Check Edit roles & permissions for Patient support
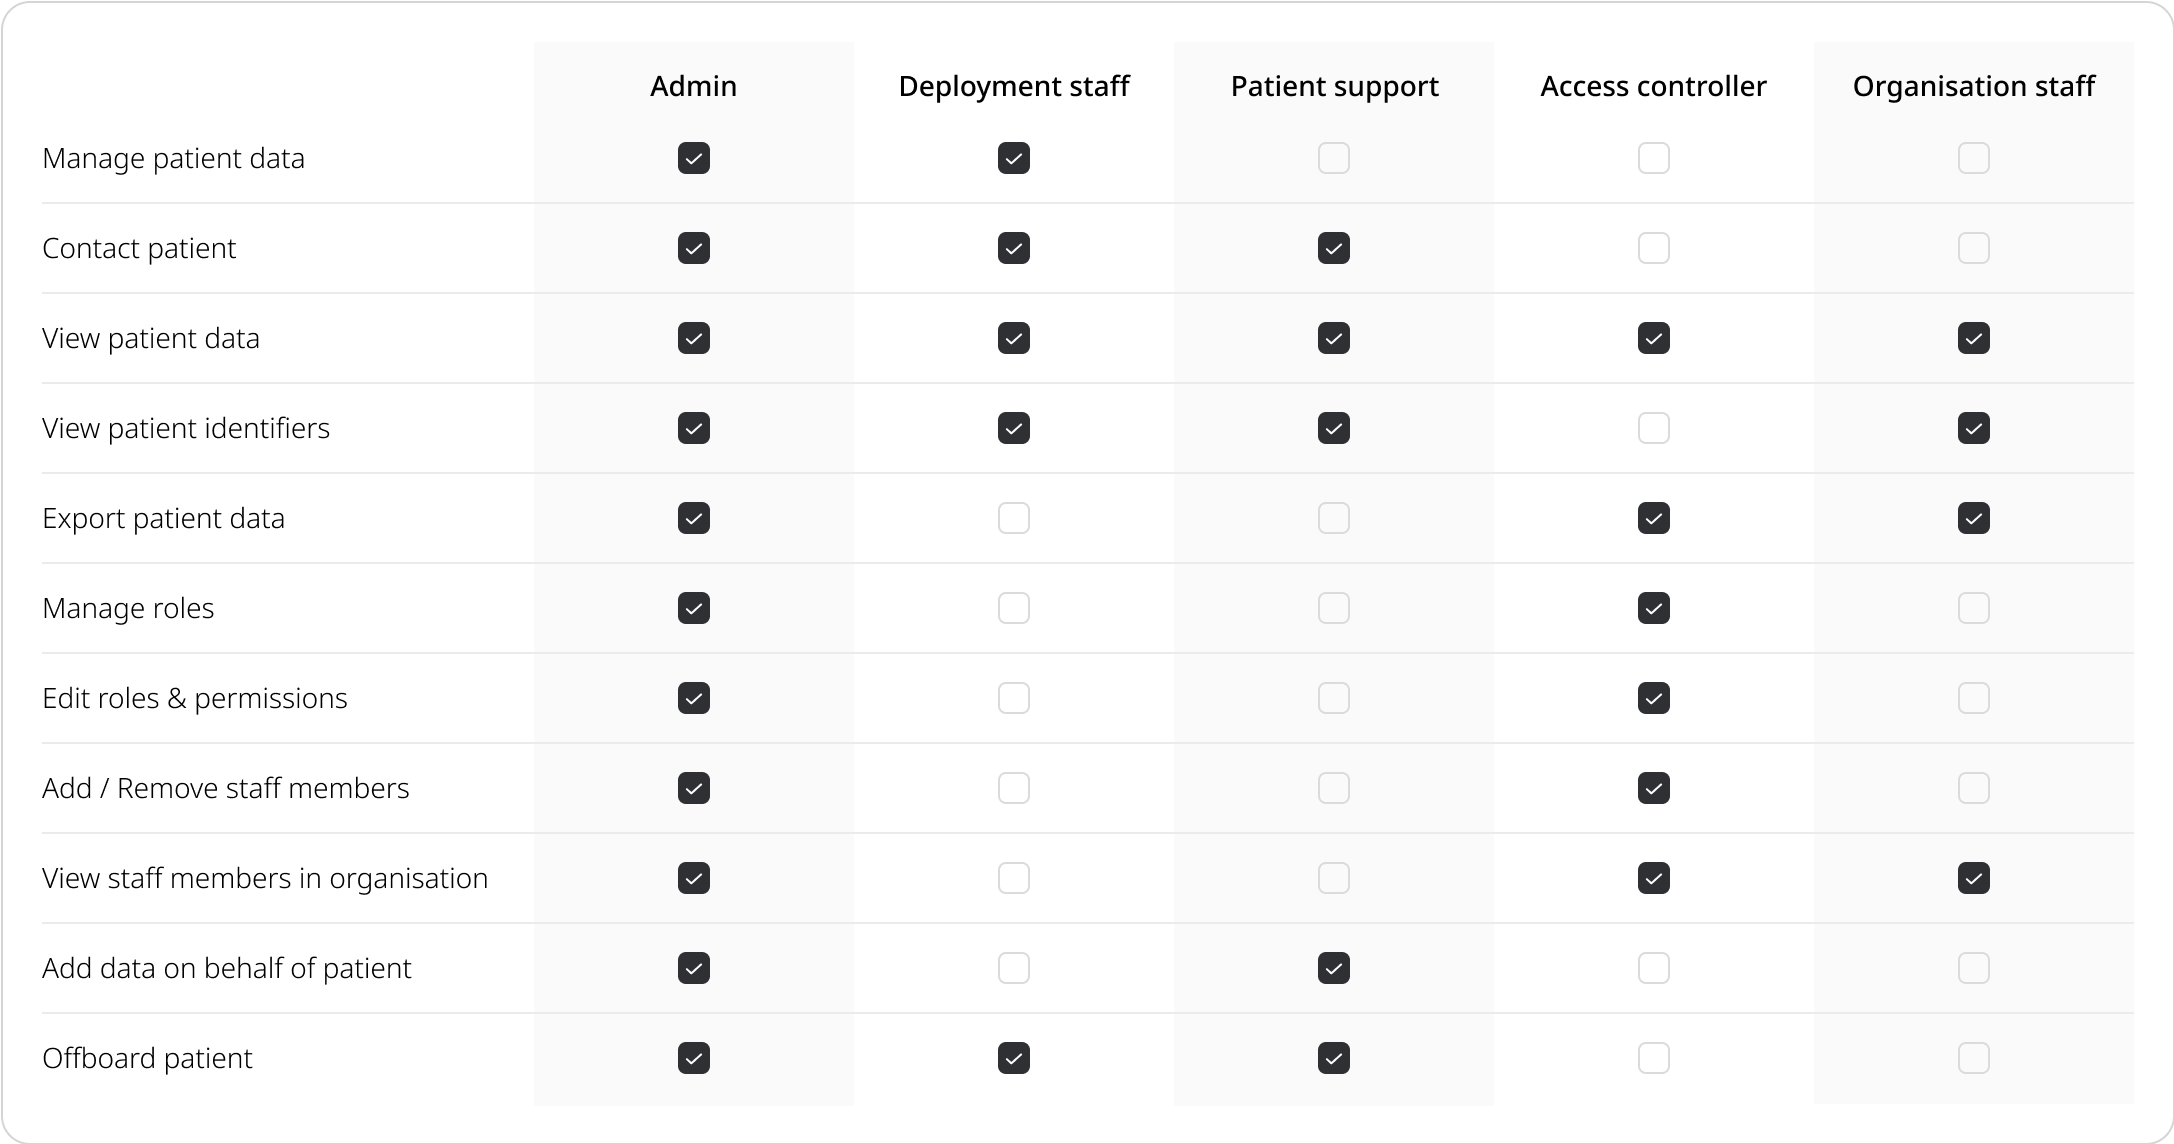 tap(1334, 698)
